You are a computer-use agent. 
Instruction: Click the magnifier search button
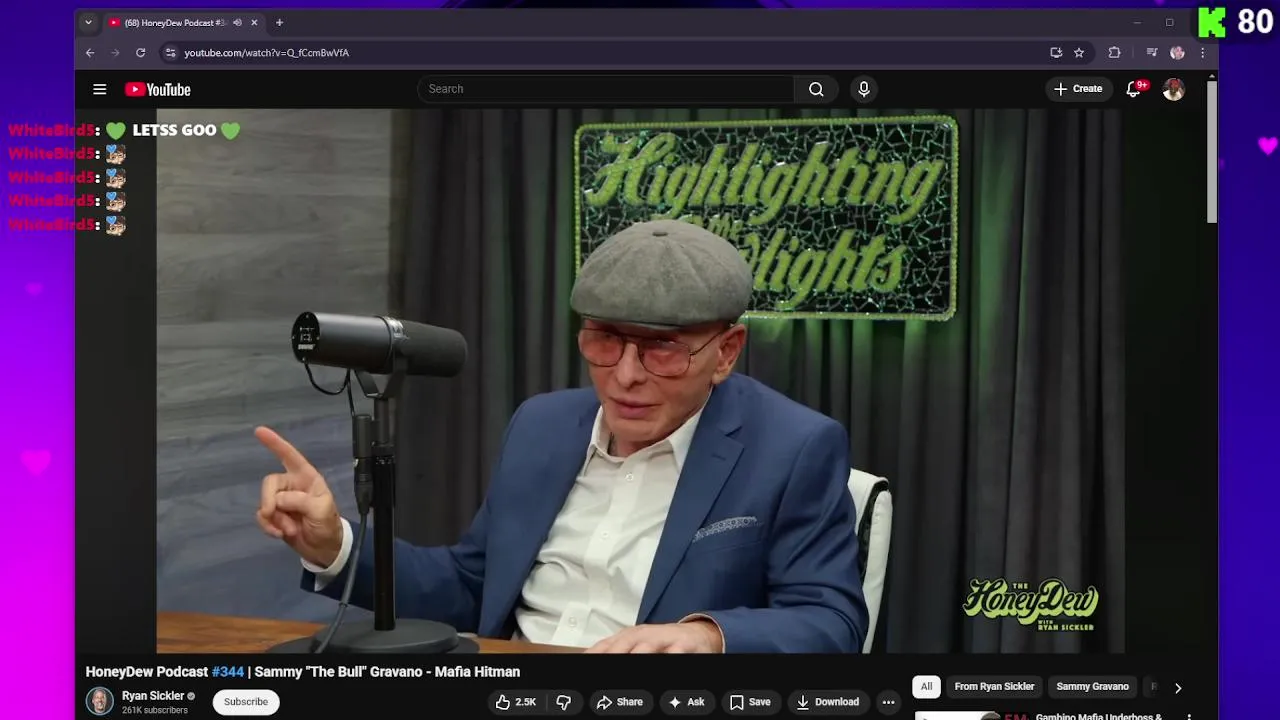pyautogui.click(x=816, y=89)
